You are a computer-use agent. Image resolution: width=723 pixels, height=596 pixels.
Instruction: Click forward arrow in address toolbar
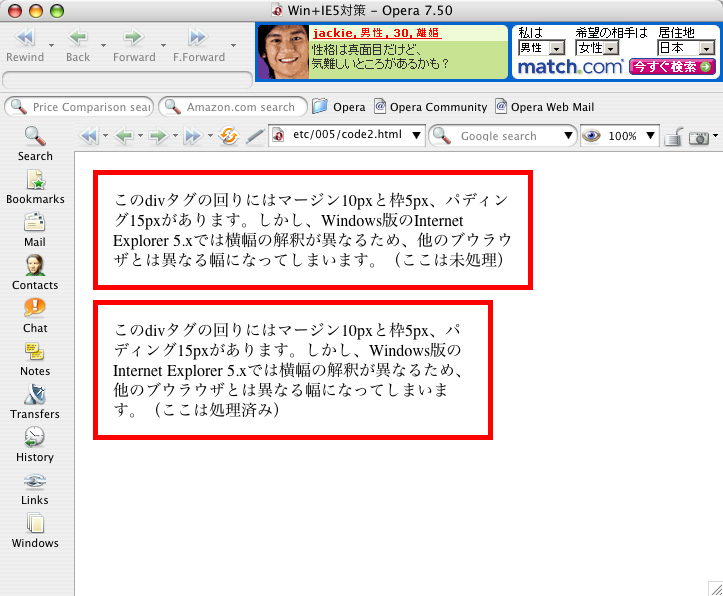[158, 136]
